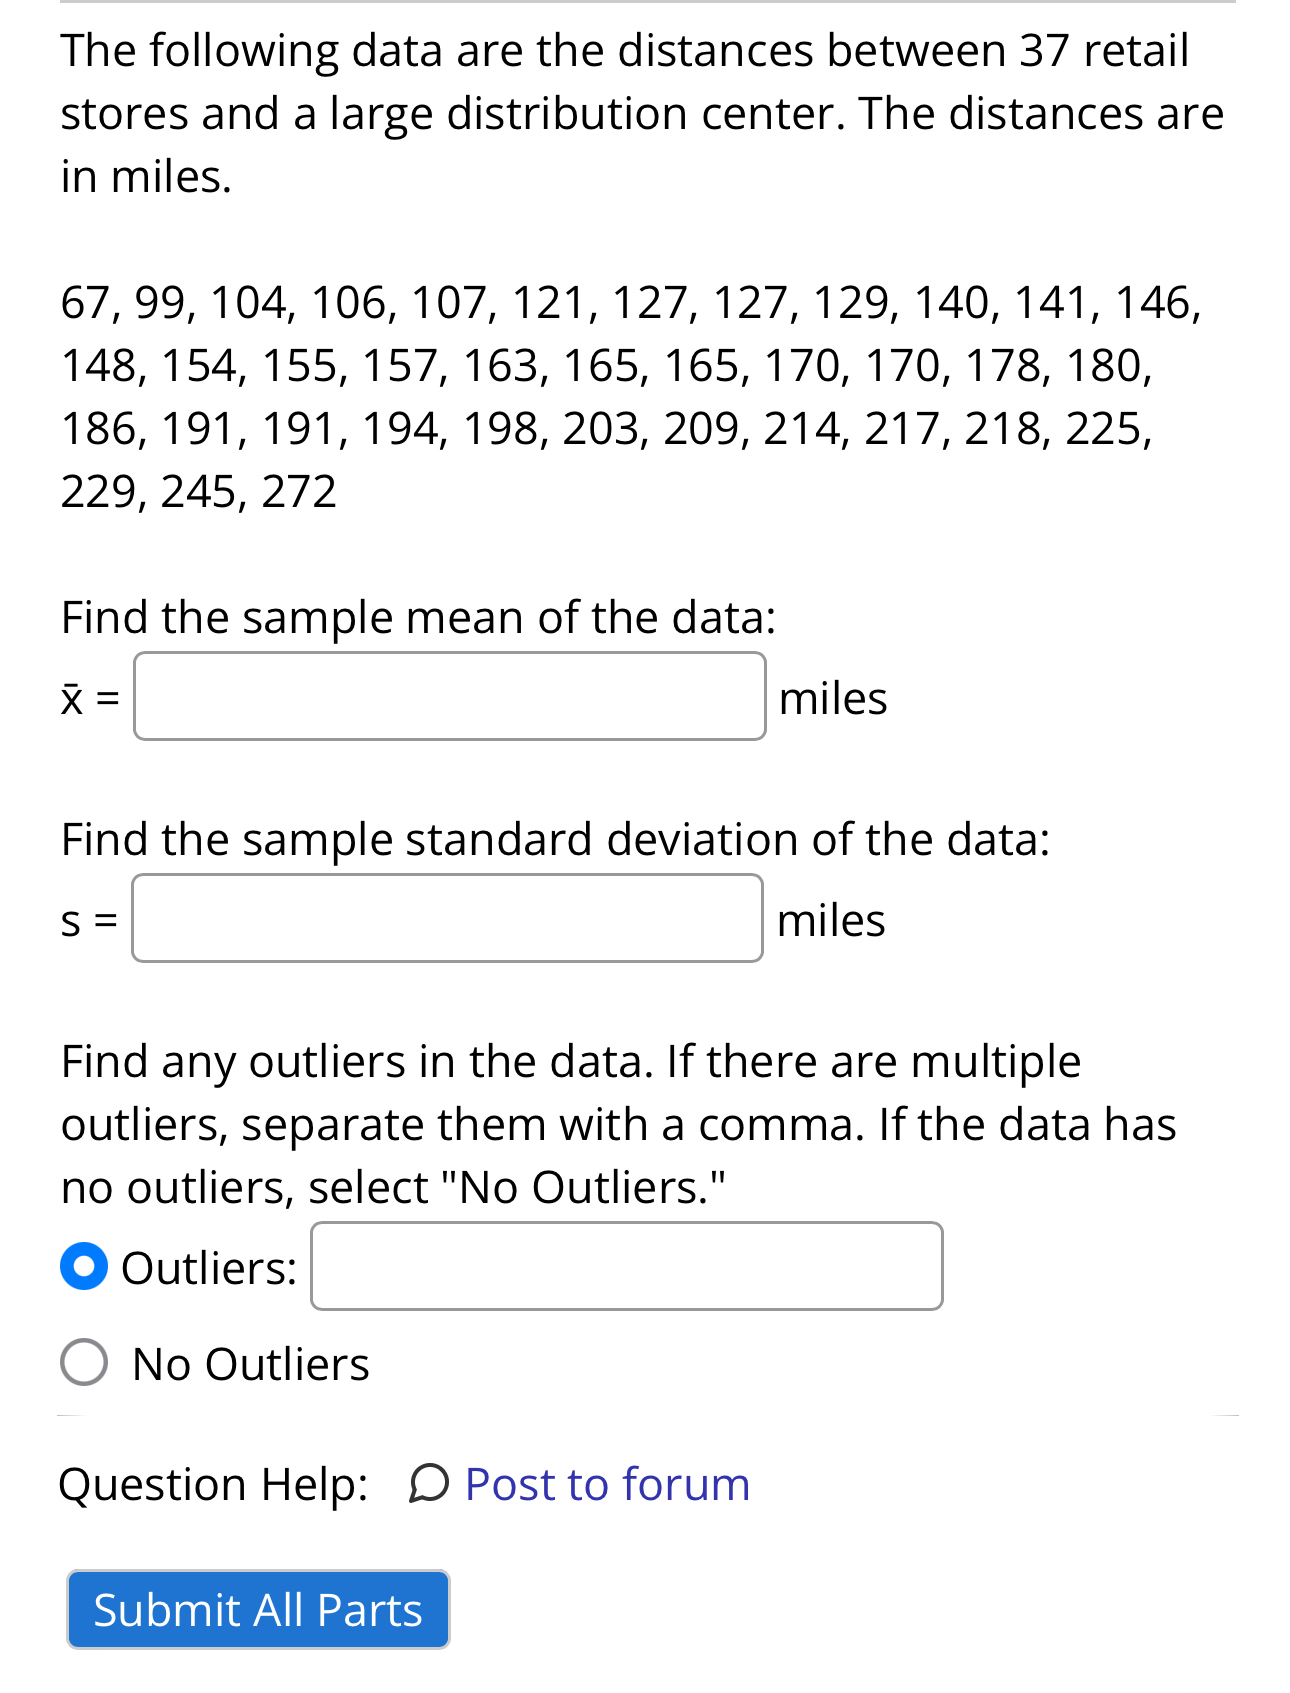The image size is (1290, 1693).
Task: Click the No Outliers label text
Action: [x=249, y=1362]
